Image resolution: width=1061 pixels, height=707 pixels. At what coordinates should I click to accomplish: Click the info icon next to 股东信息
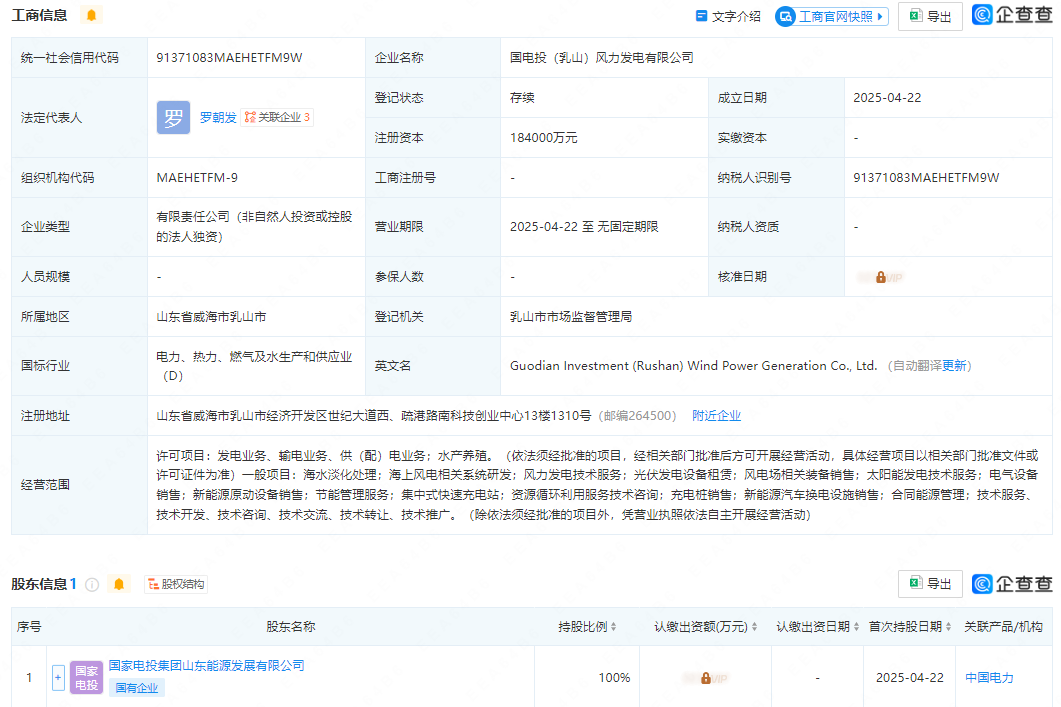click(x=92, y=585)
